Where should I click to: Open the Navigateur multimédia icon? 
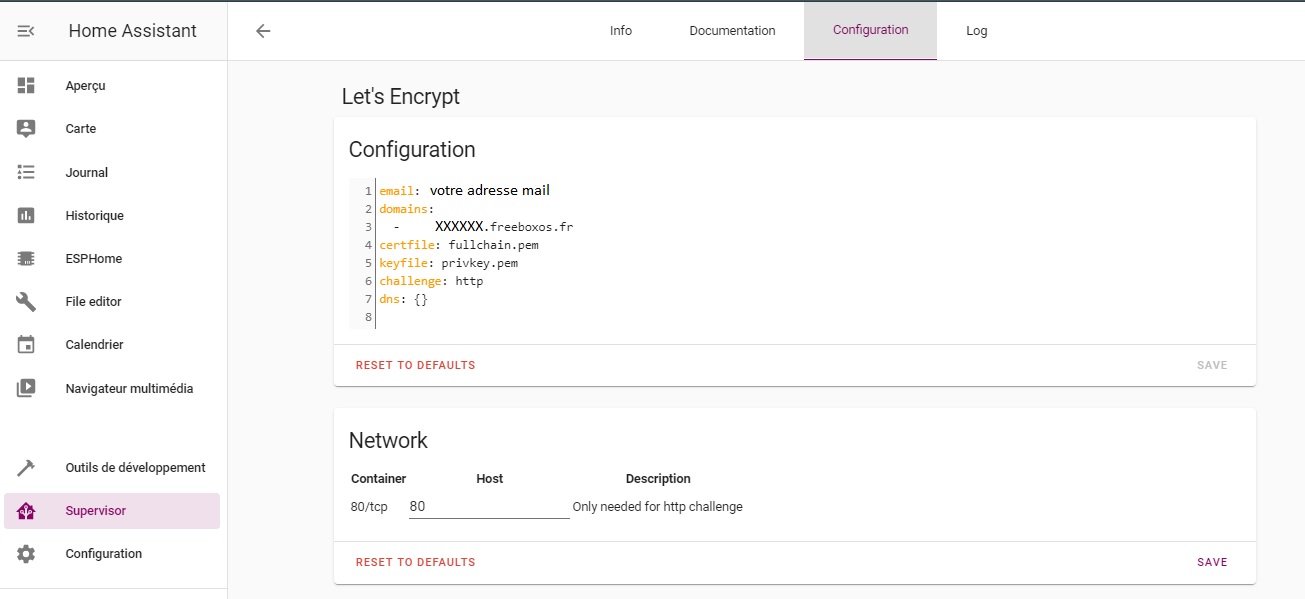[x=26, y=388]
